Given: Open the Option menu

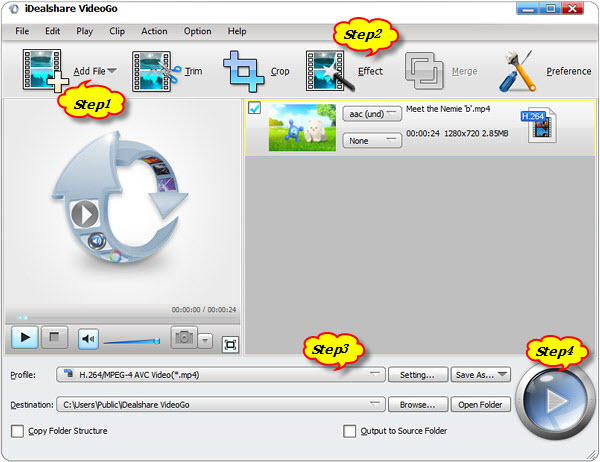Looking at the screenshot, I should point(197,31).
